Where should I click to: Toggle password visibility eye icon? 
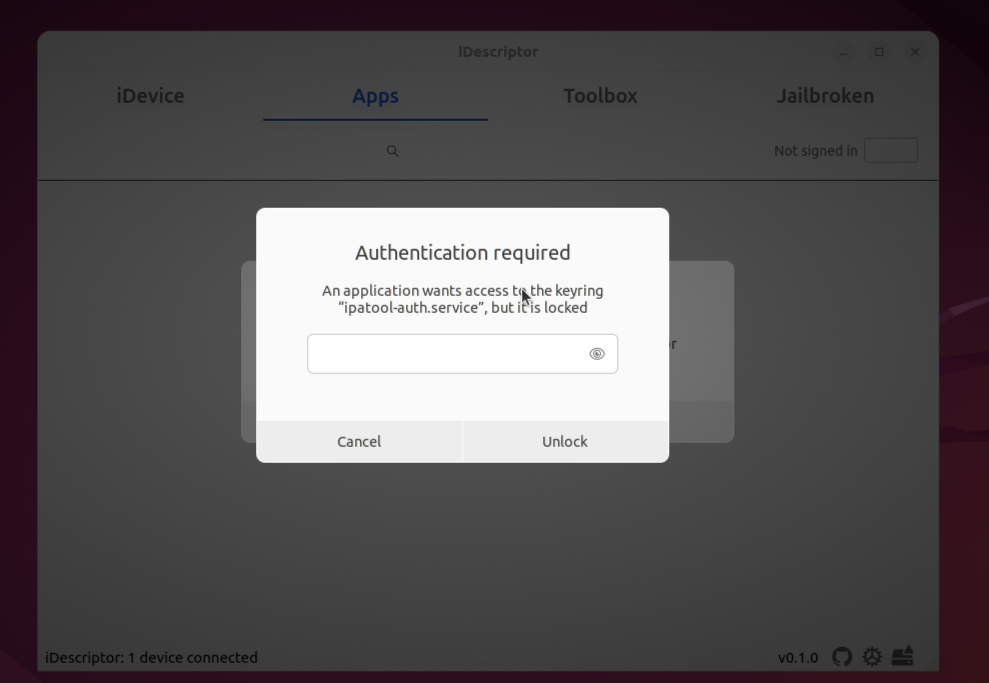tap(597, 354)
